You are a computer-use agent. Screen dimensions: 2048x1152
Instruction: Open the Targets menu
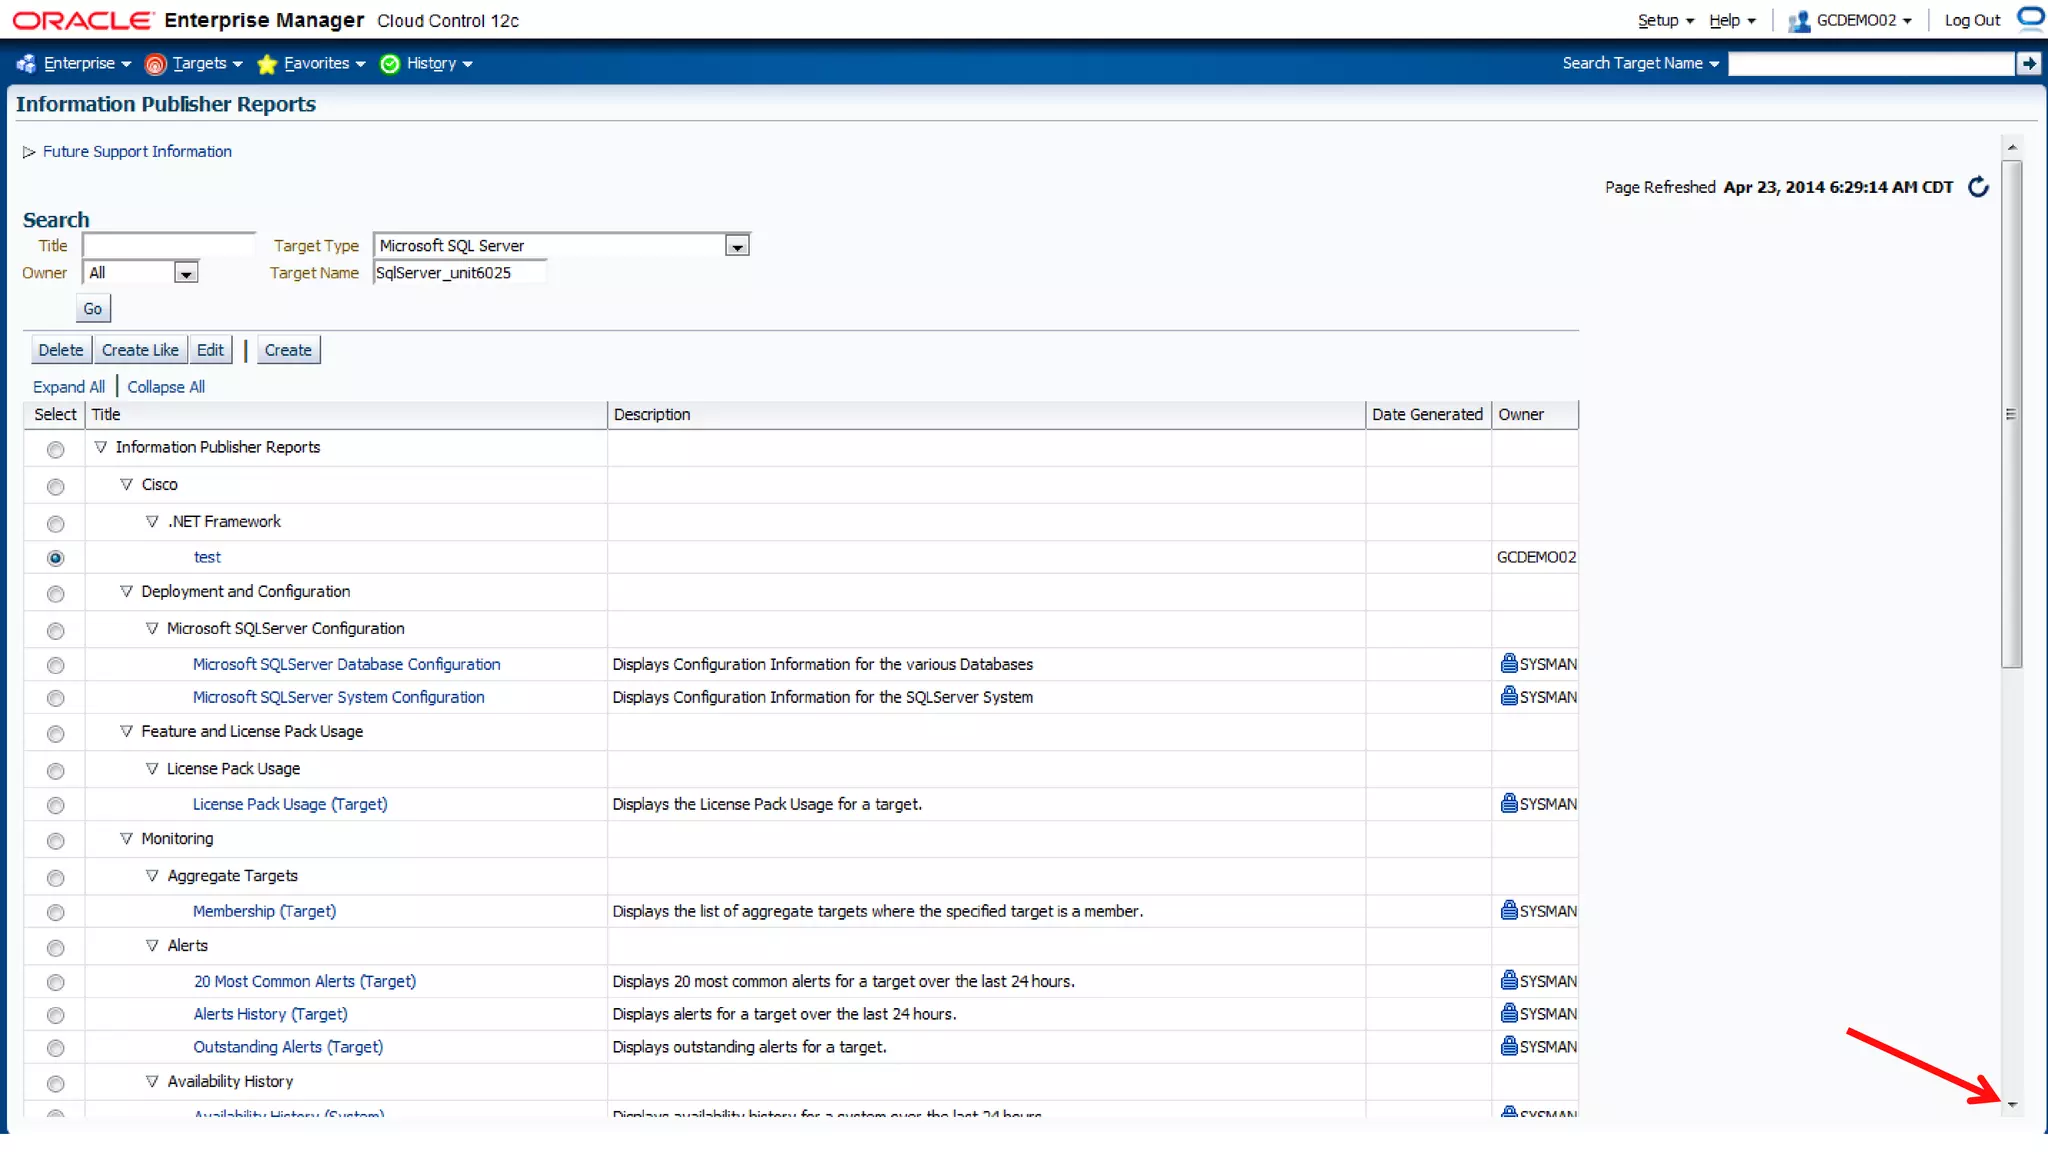[207, 63]
